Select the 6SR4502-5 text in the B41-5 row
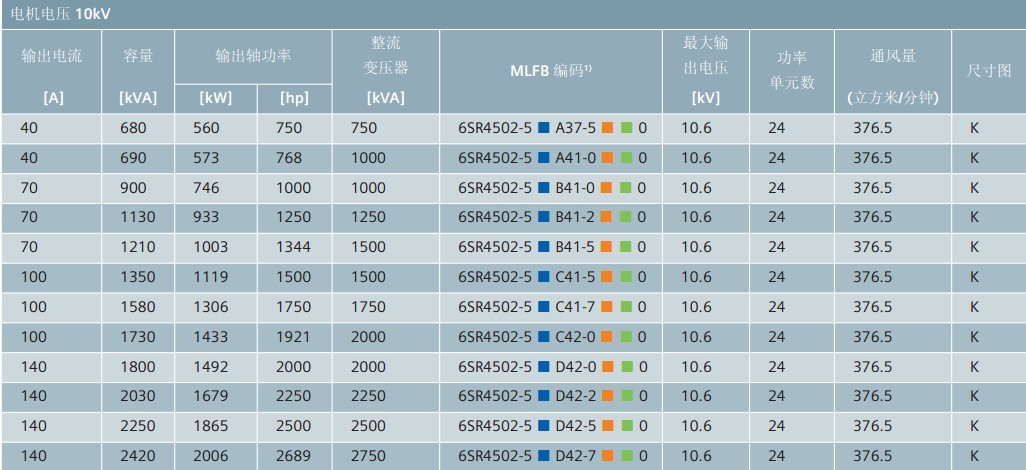The width and height of the screenshot is (1026, 470). [494, 247]
